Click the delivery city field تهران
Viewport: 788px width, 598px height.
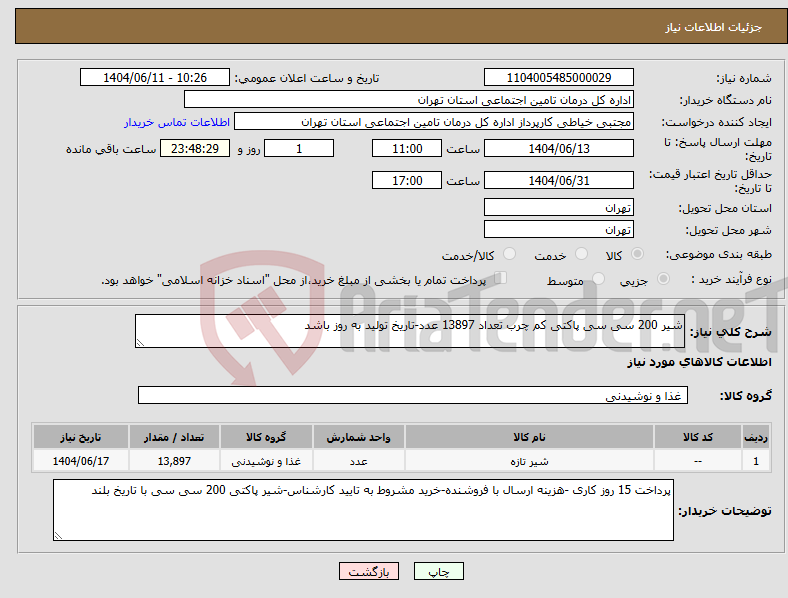[x=559, y=229]
